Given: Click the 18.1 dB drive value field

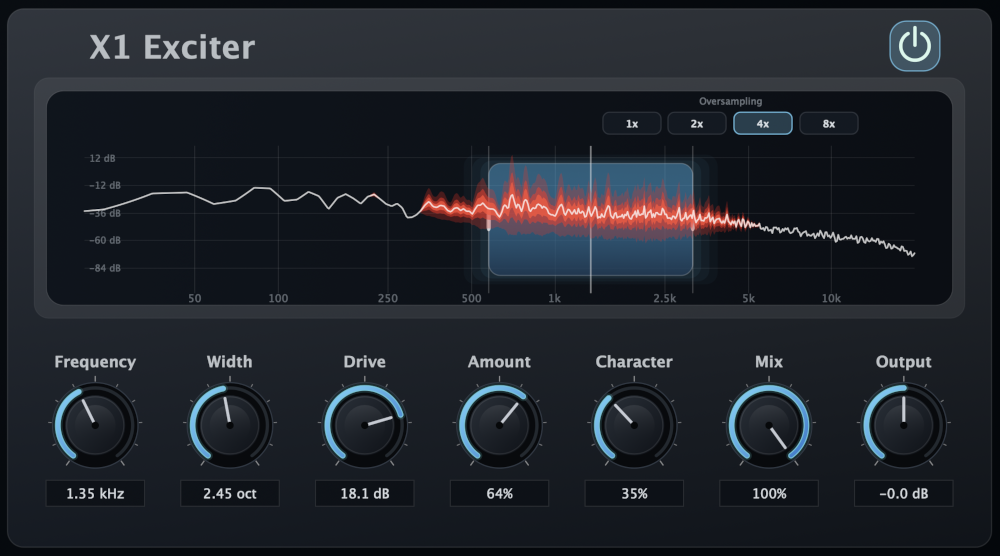Looking at the screenshot, I should [365, 494].
